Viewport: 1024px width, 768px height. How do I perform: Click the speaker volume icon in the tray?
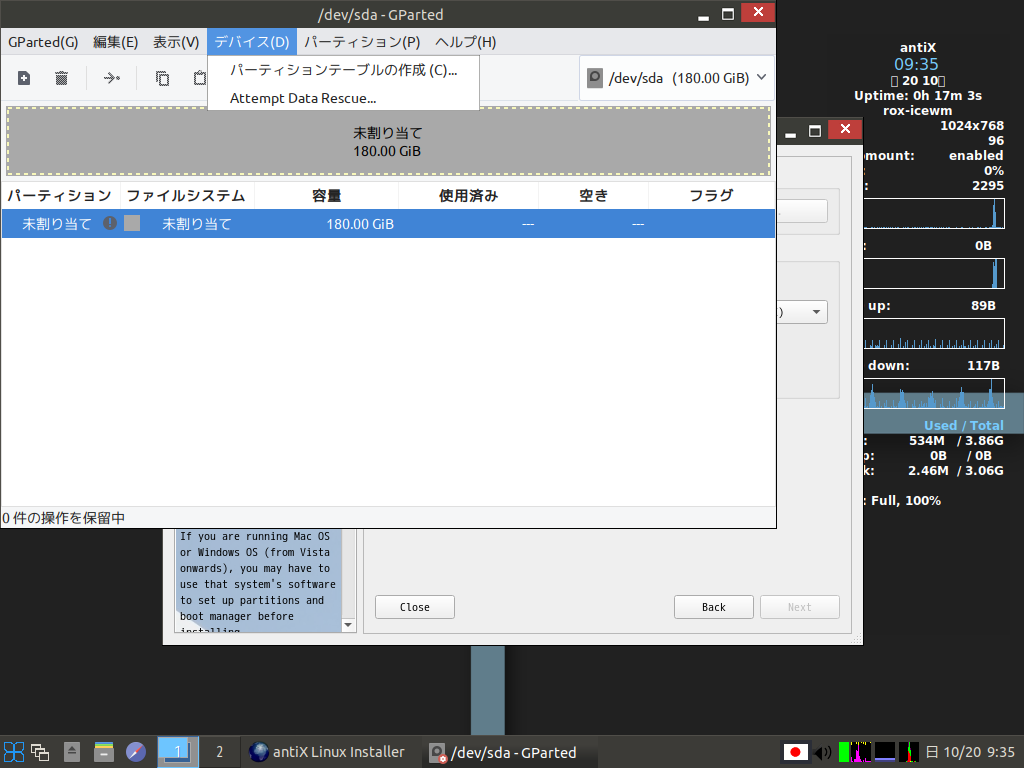823,752
